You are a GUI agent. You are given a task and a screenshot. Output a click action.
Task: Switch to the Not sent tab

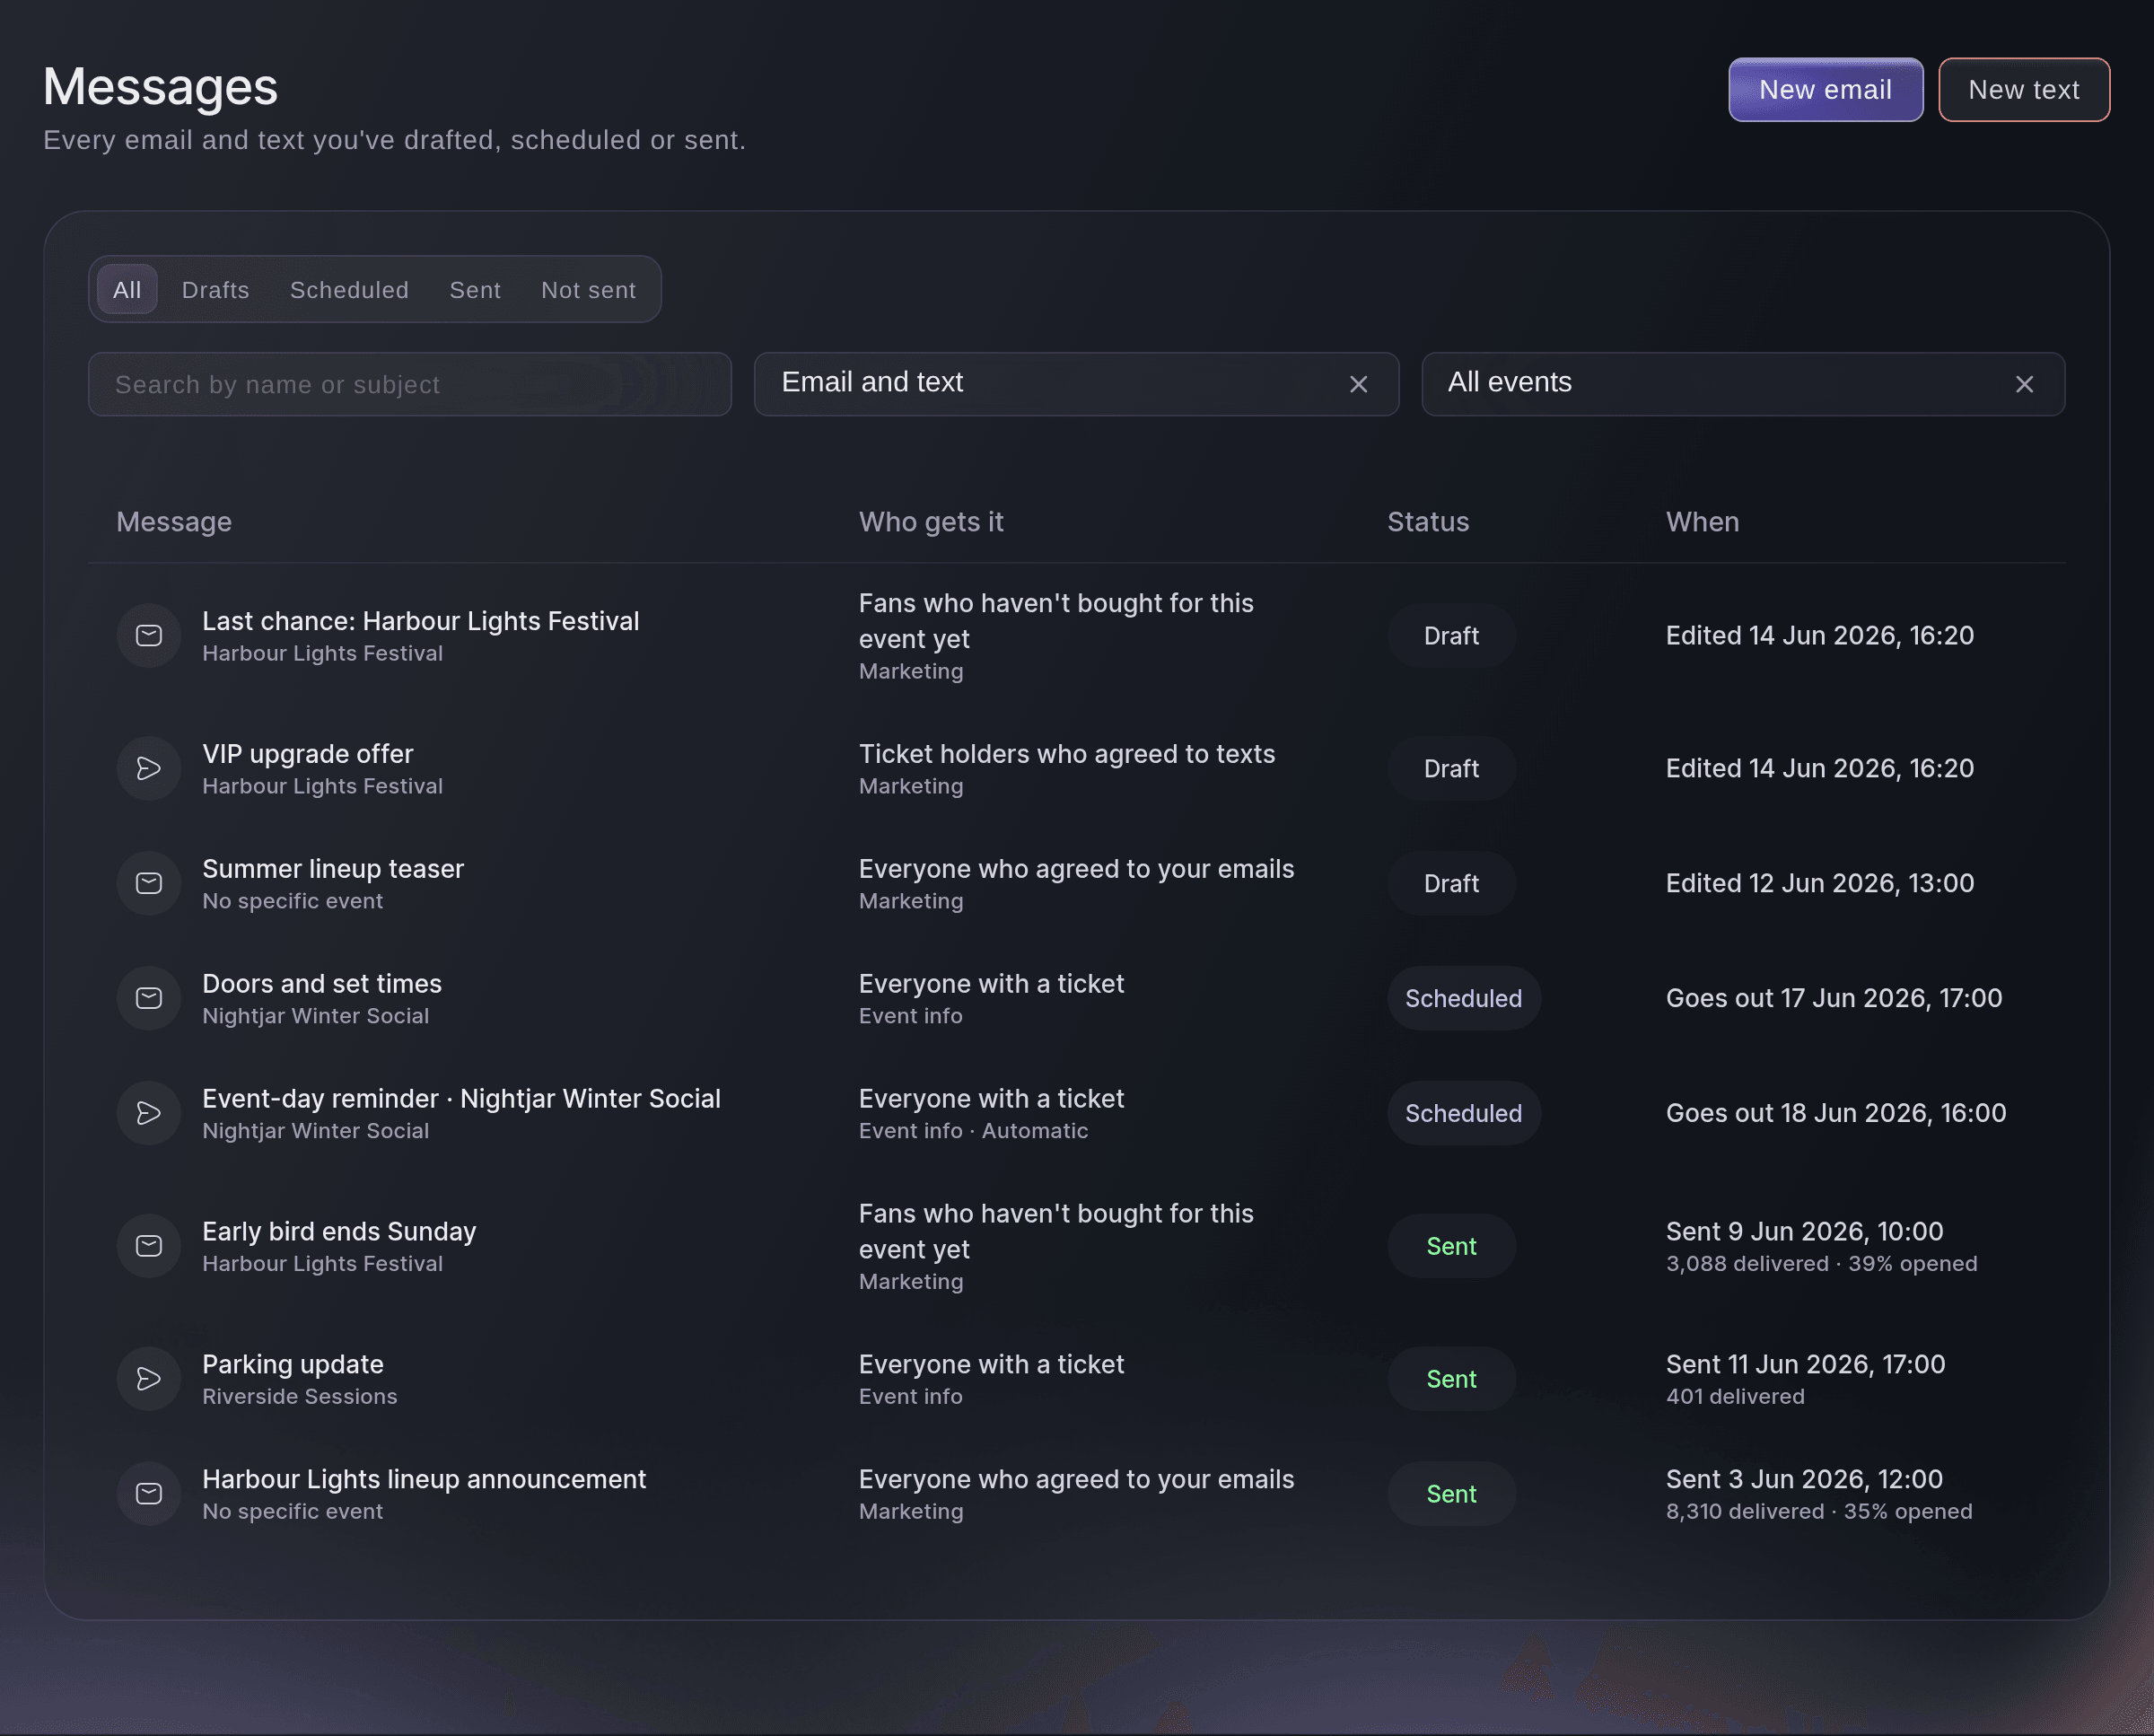(x=588, y=290)
